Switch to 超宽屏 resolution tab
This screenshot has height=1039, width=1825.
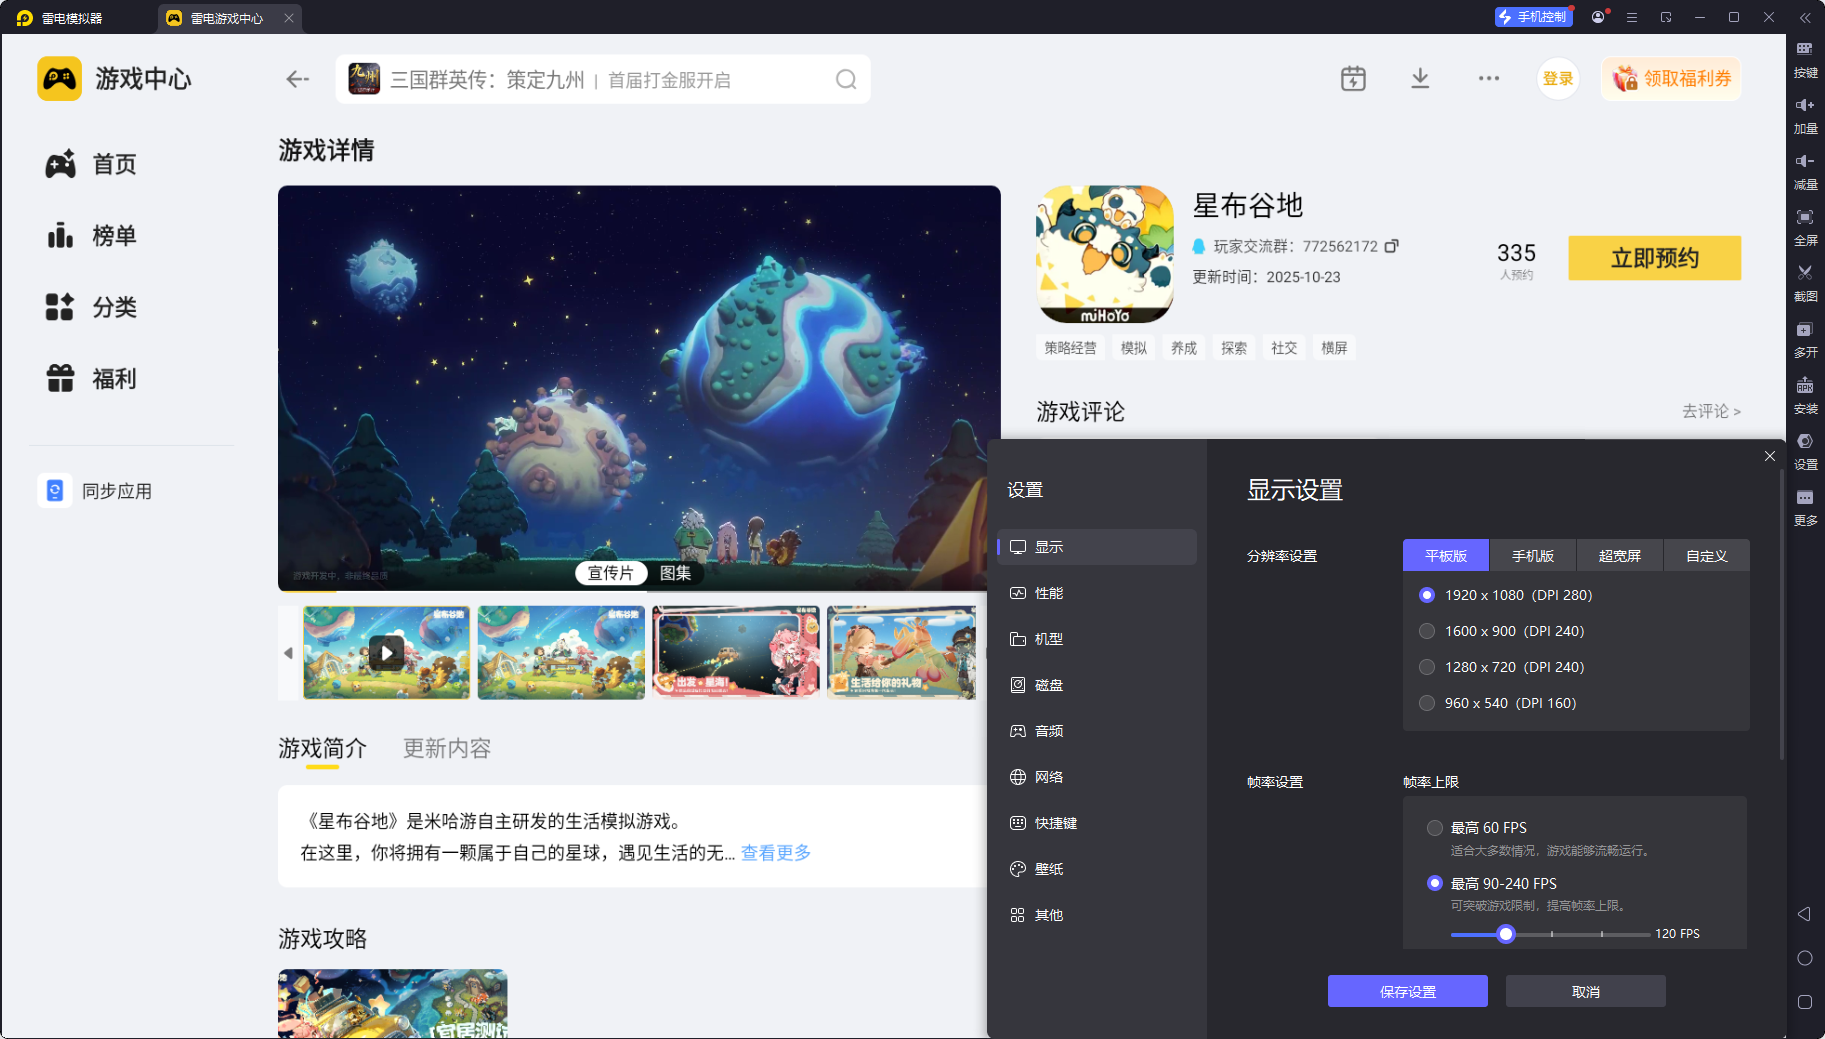tap(1620, 556)
